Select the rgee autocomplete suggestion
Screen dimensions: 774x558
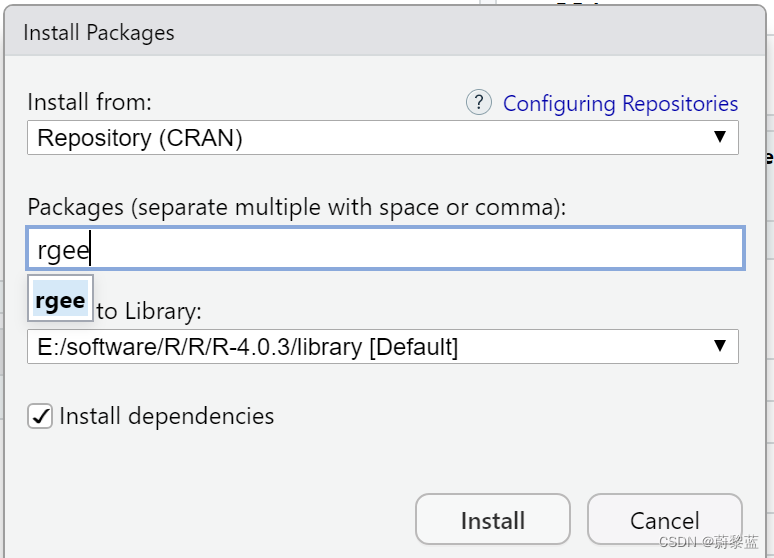(60, 299)
